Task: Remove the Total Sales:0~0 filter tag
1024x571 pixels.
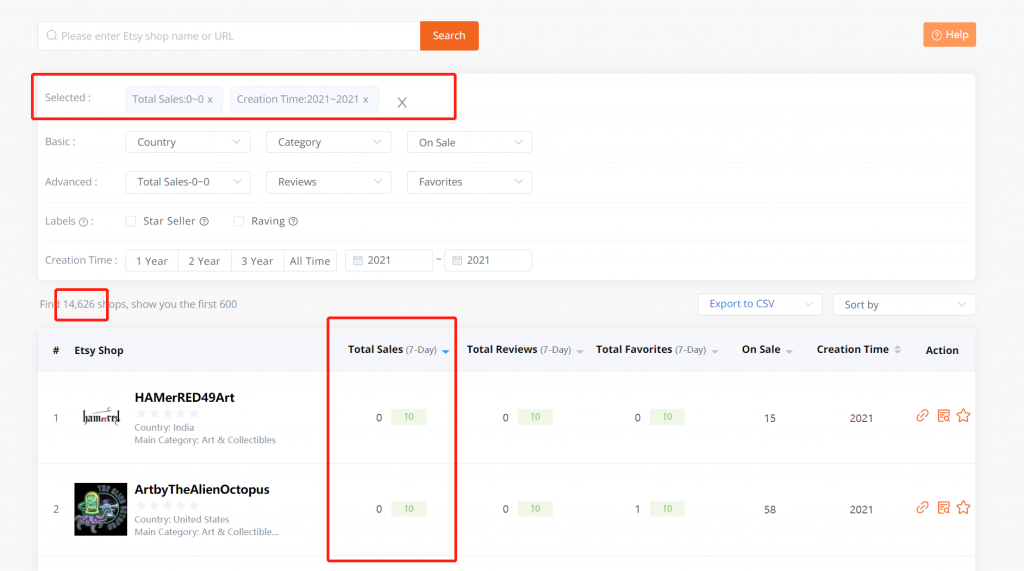Action: pyautogui.click(x=210, y=100)
